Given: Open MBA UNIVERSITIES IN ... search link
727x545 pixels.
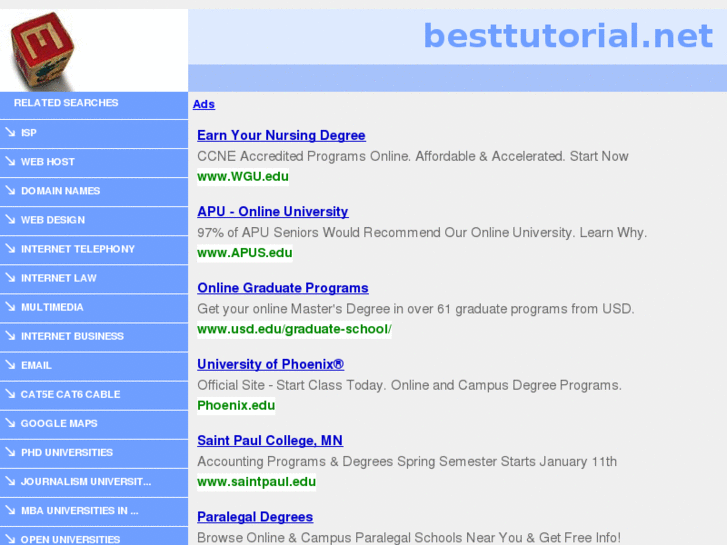Looking at the screenshot, I should point(79,511).
